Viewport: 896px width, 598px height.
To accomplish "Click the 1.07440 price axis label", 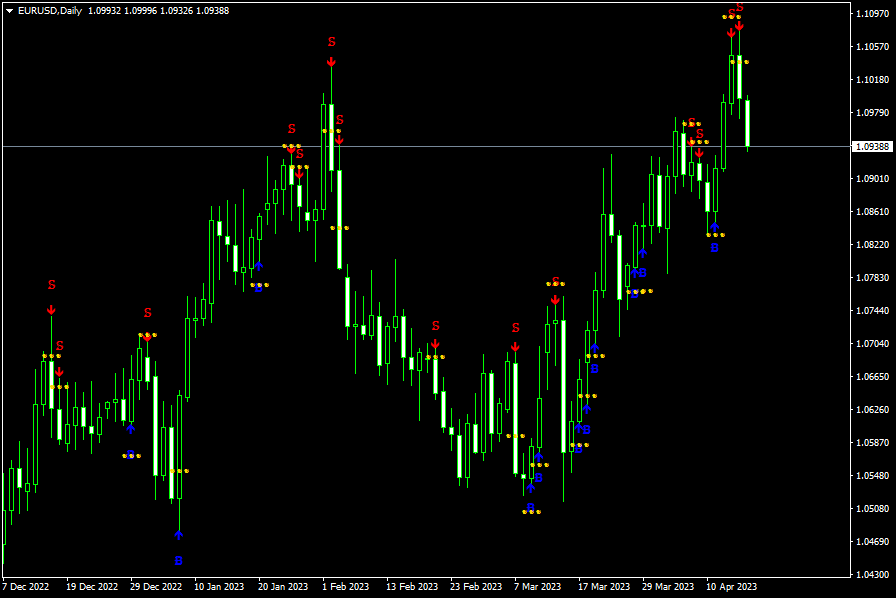I will coord(873,310).
